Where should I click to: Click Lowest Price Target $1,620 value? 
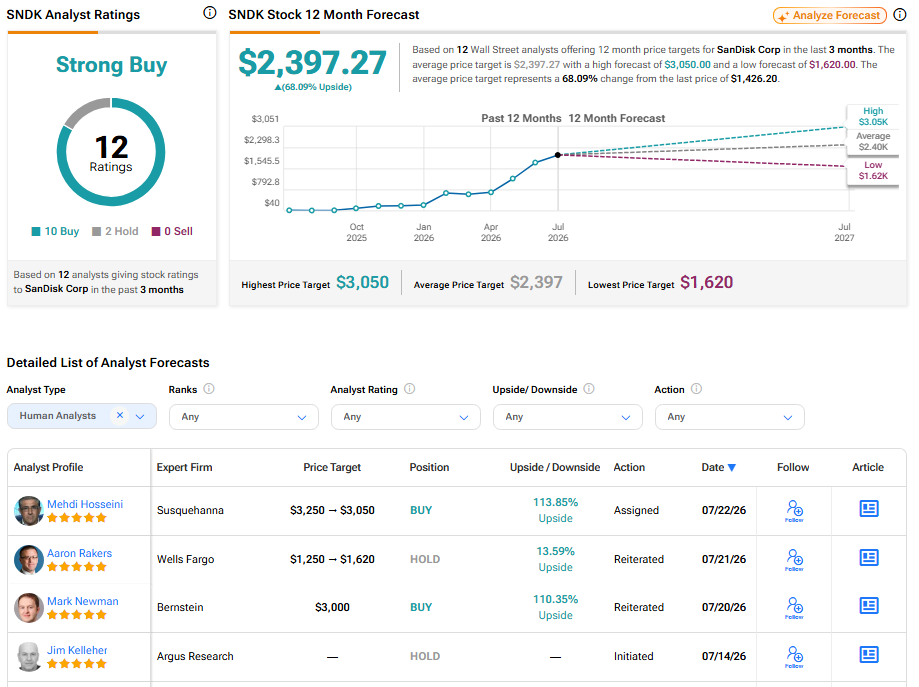point(706,283)
